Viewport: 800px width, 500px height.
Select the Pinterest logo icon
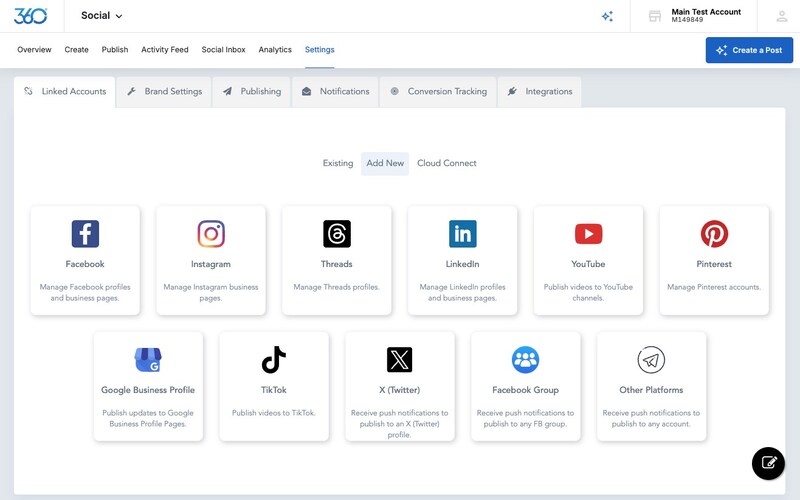[714, 234]
